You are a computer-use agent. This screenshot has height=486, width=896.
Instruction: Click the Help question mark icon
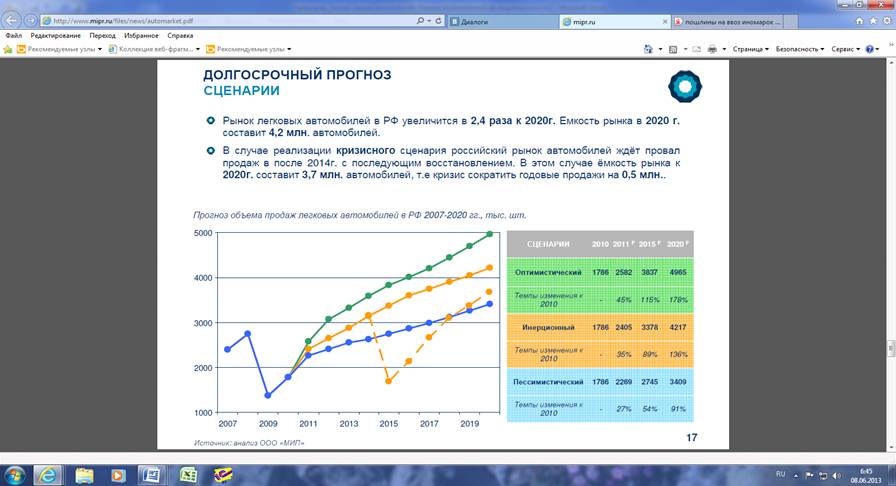[x=869, y=49]
